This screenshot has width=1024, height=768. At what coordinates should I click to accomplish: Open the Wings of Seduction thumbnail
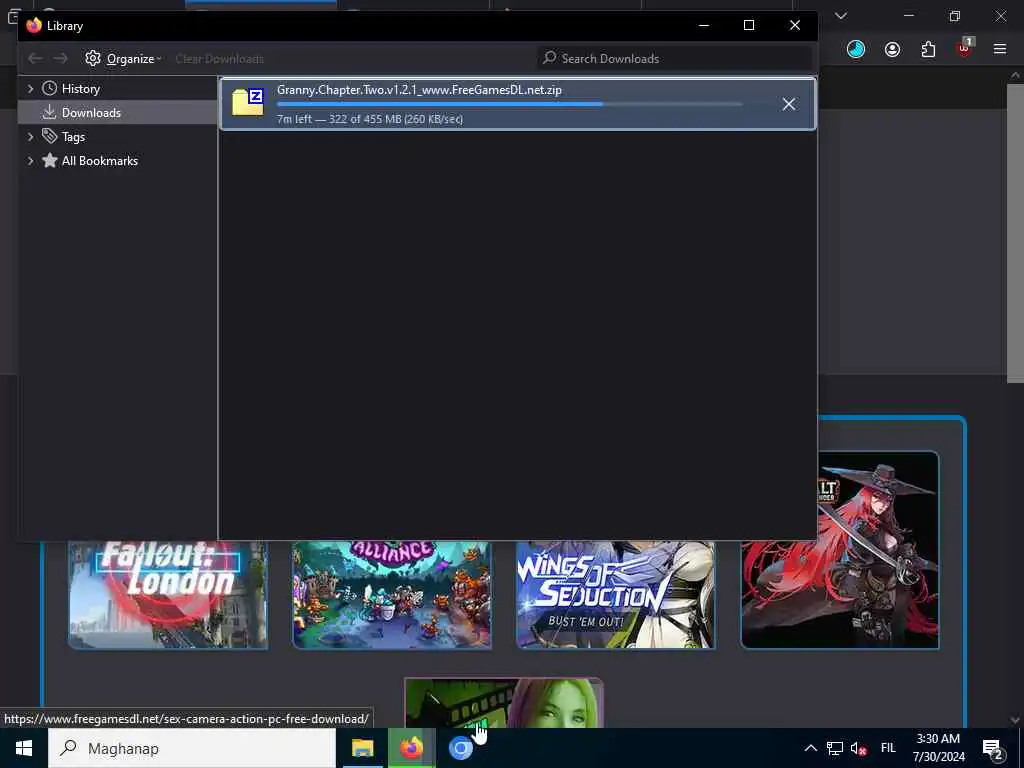click(x=616, y=594)
